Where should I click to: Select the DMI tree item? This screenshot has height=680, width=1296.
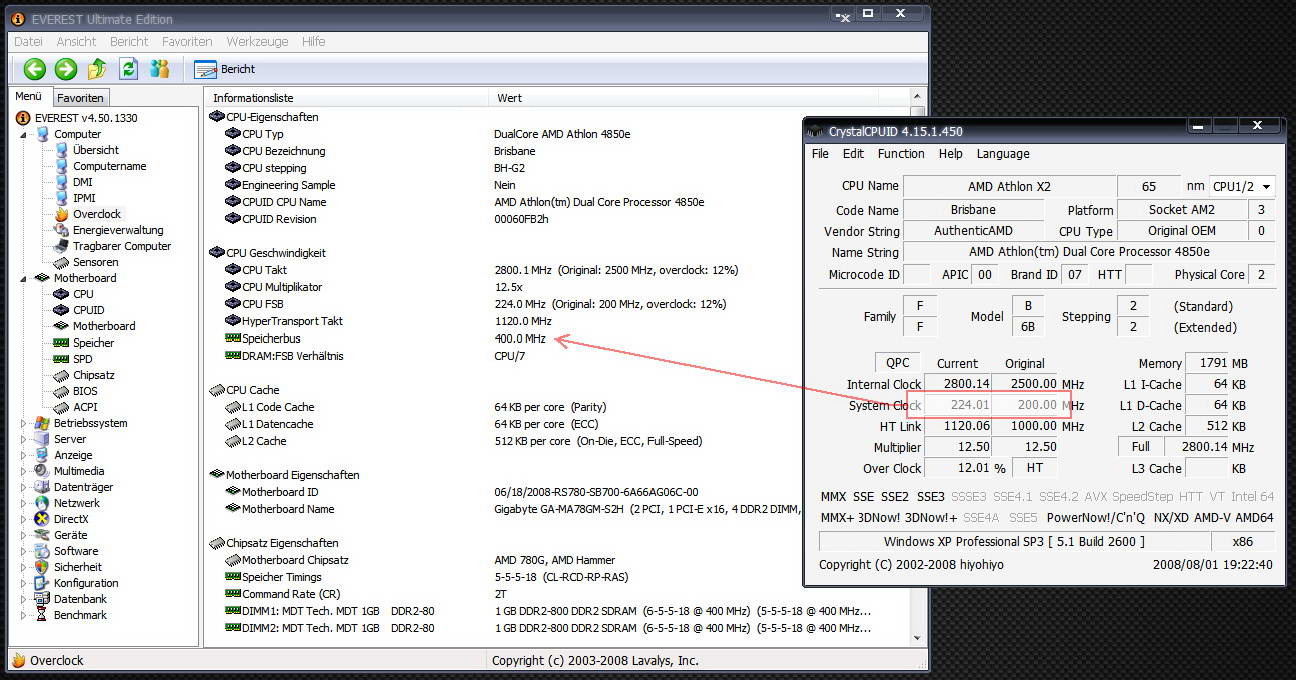tap(83, 182)
